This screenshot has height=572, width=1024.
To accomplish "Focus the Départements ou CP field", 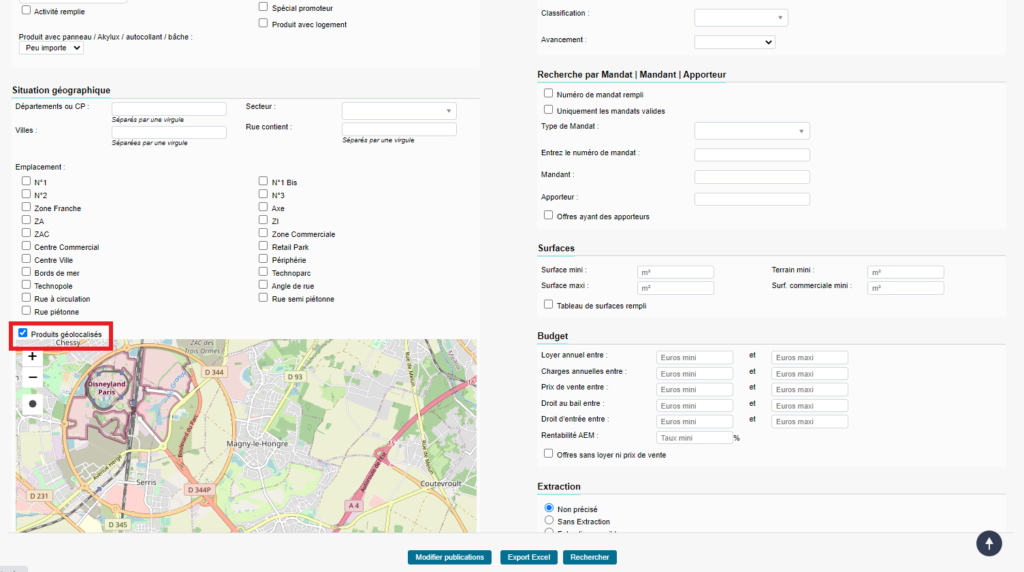I will tap(169, 108).
